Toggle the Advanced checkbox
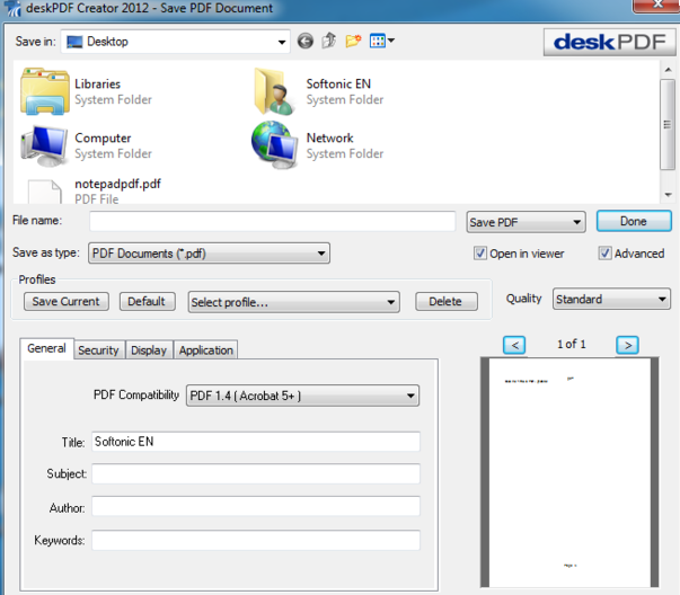The width and height of the screenshot is (680, 595). 605,253
